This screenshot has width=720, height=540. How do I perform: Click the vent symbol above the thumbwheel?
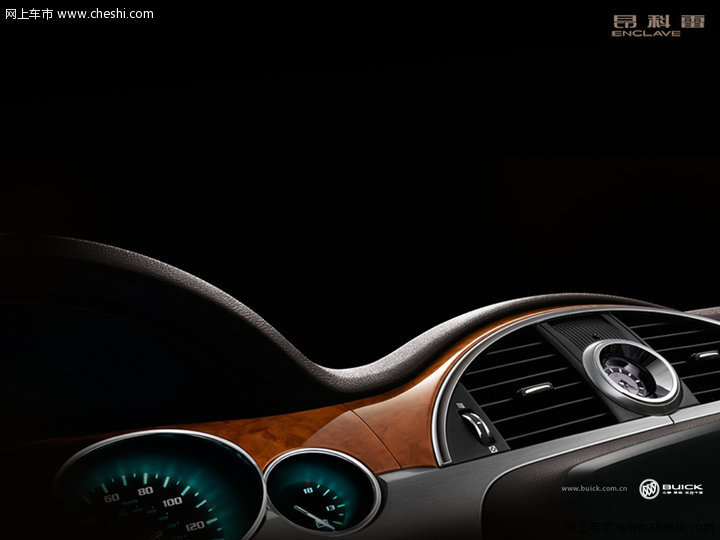pos(460,405)
